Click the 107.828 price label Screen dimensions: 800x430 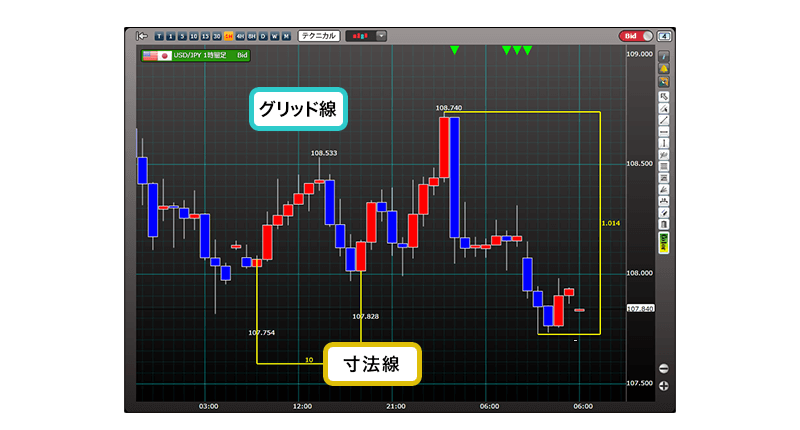[366, 317]
